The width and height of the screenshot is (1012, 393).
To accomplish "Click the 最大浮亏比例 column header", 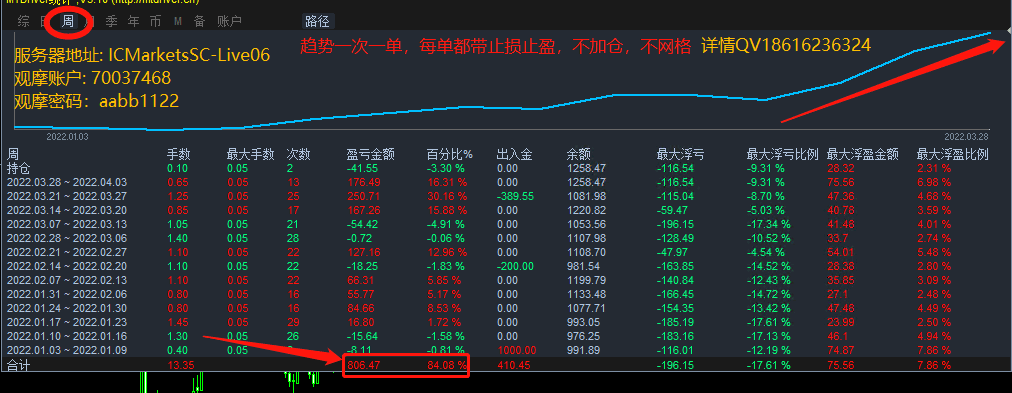I will (782, 154).
